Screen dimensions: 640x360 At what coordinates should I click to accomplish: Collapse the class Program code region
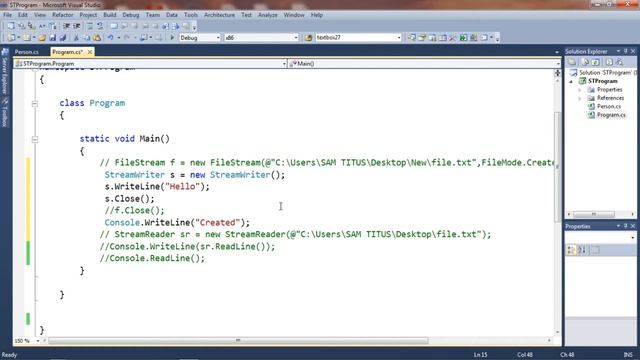[35, 104]
